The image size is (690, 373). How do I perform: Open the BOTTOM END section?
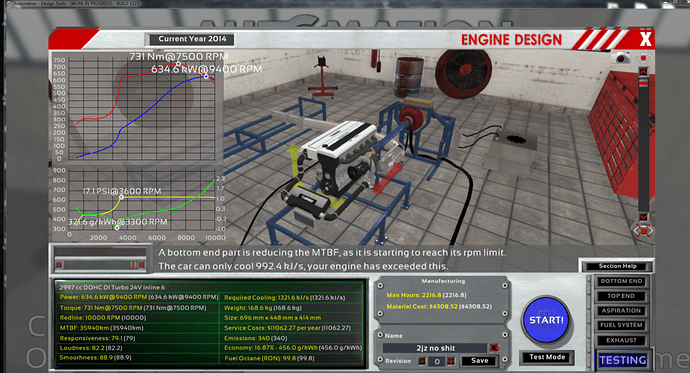[x=621, y=281]
